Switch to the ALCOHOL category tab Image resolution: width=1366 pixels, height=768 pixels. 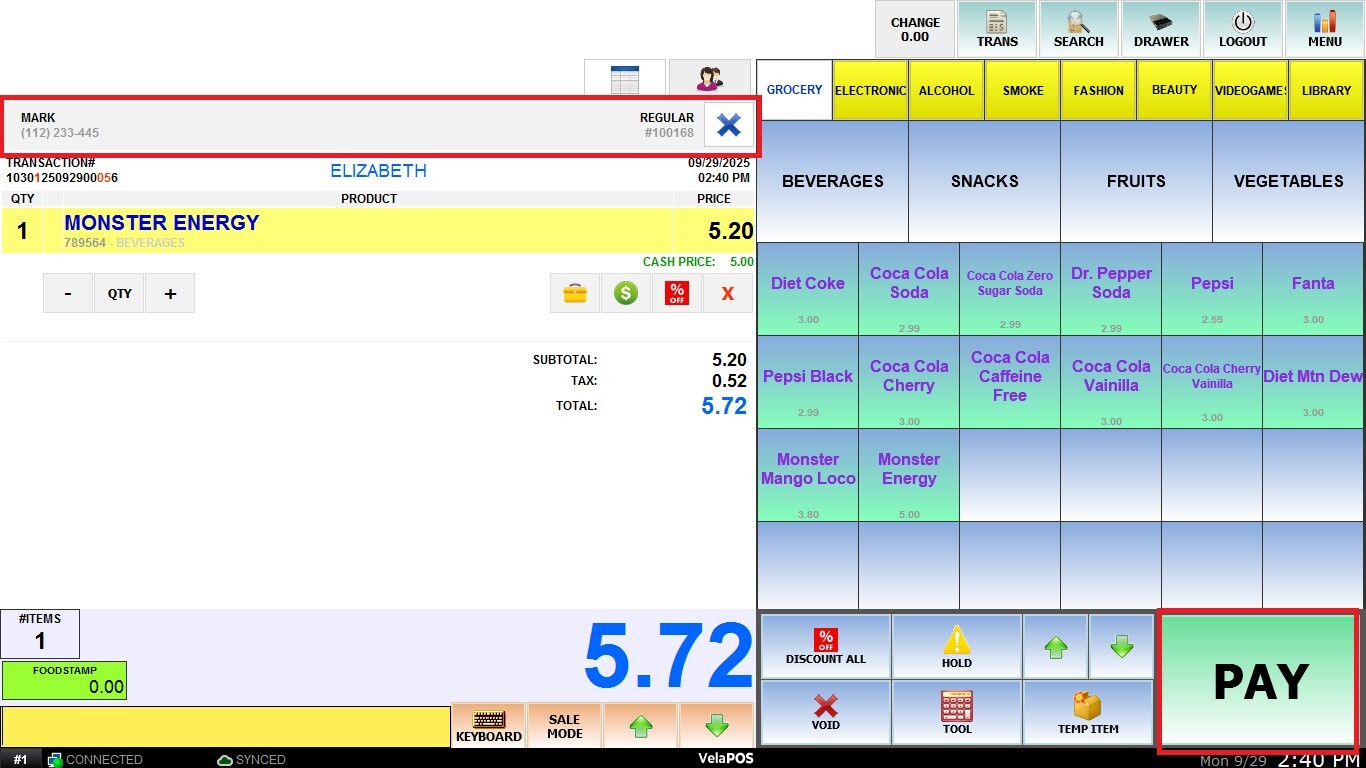pos(946,90)
